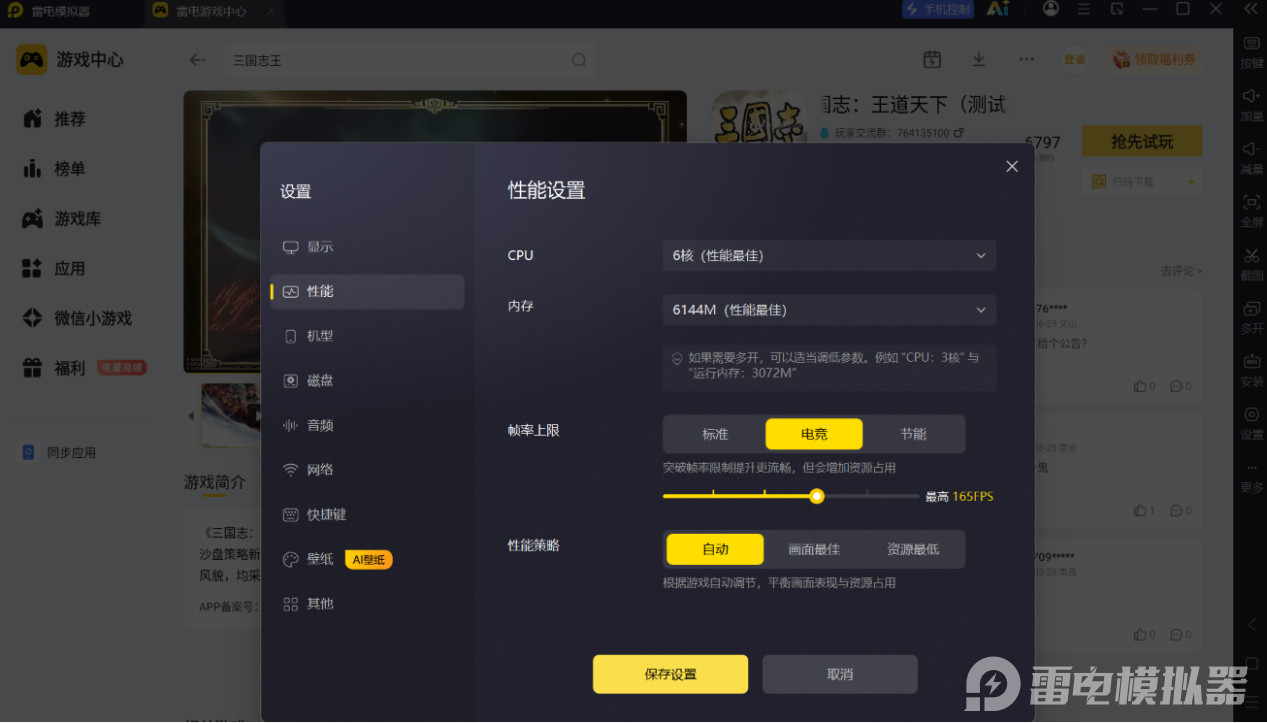1267x723 pixels.
Task: Click 加量 volume up in the right toolbar
Action: [x=1251, y=105]
